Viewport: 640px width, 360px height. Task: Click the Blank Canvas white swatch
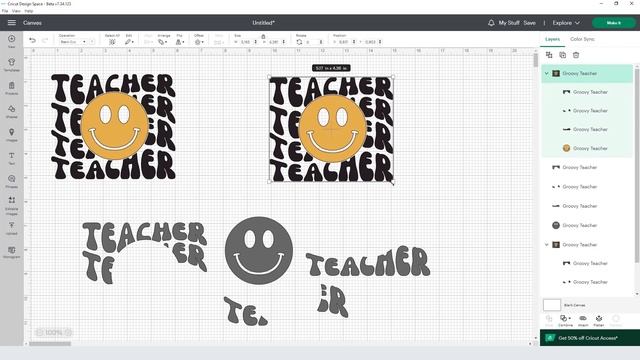[x=552, y=305]
